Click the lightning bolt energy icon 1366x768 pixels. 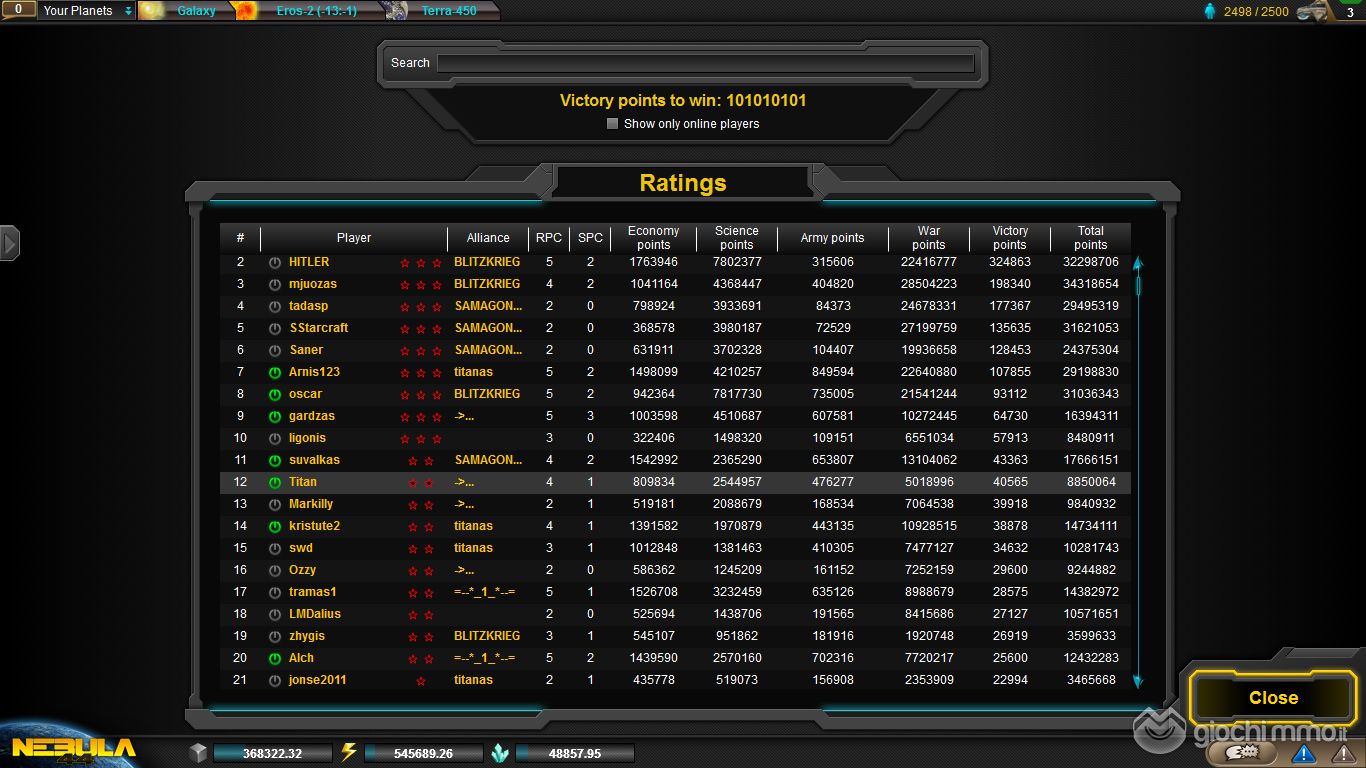click(x=349, y=753)
